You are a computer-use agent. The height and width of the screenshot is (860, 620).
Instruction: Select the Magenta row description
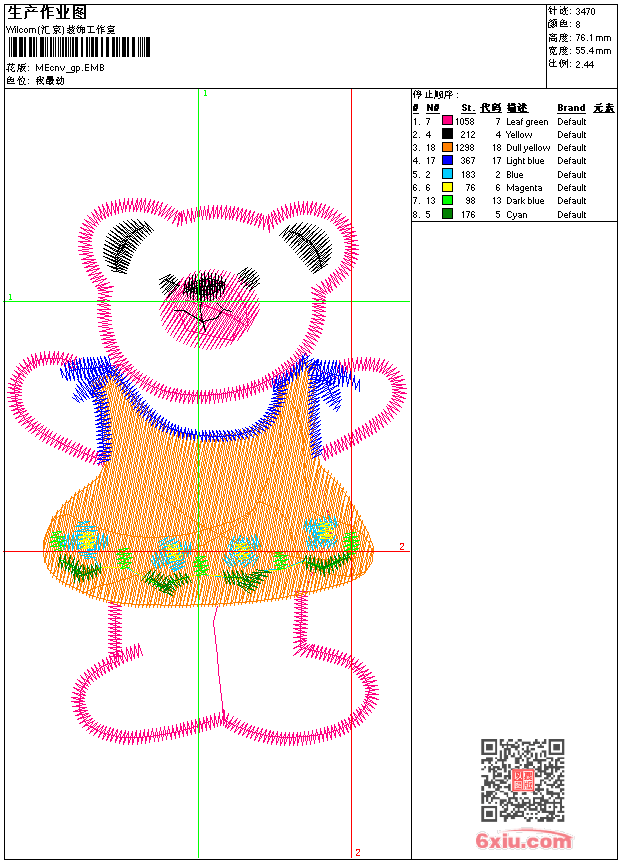[x=524, y=188]
